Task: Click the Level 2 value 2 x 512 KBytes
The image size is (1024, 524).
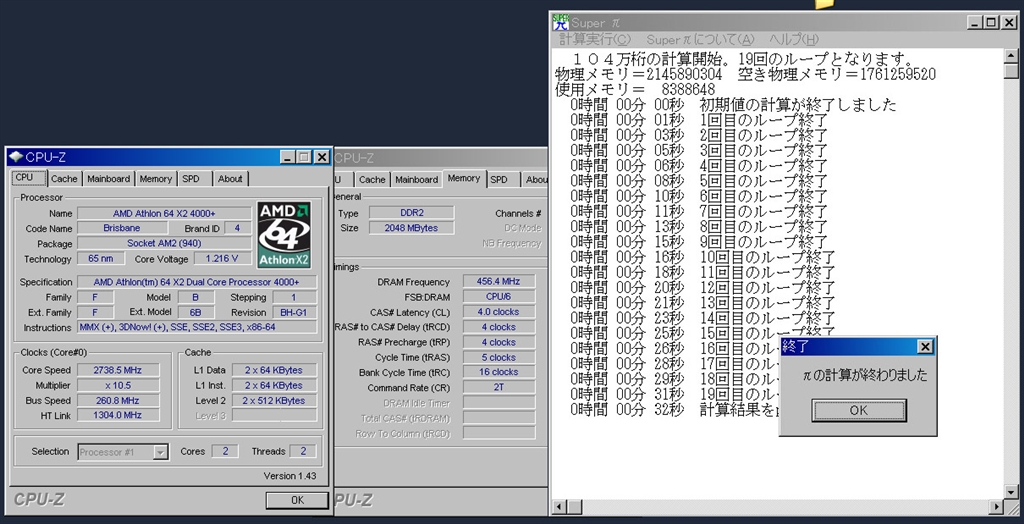Action: 274,401
